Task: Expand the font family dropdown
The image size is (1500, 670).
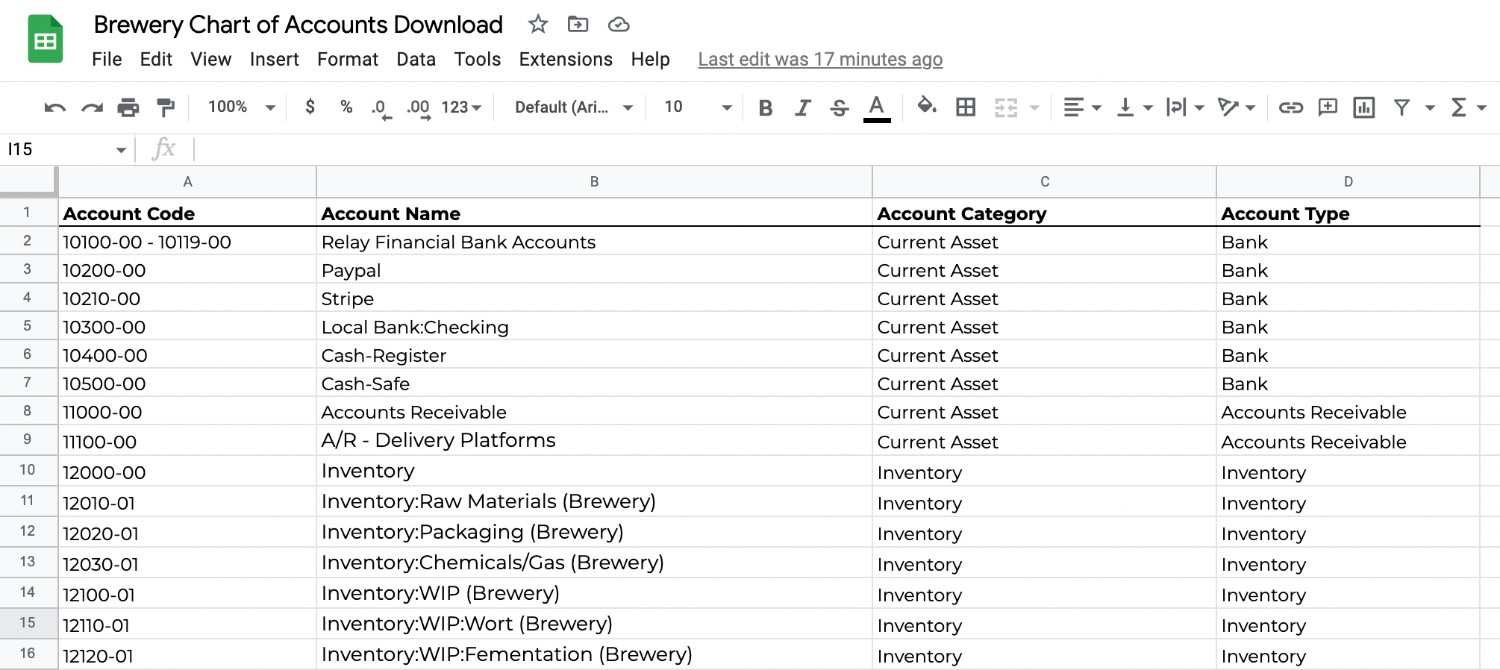Action: point(573,107)
